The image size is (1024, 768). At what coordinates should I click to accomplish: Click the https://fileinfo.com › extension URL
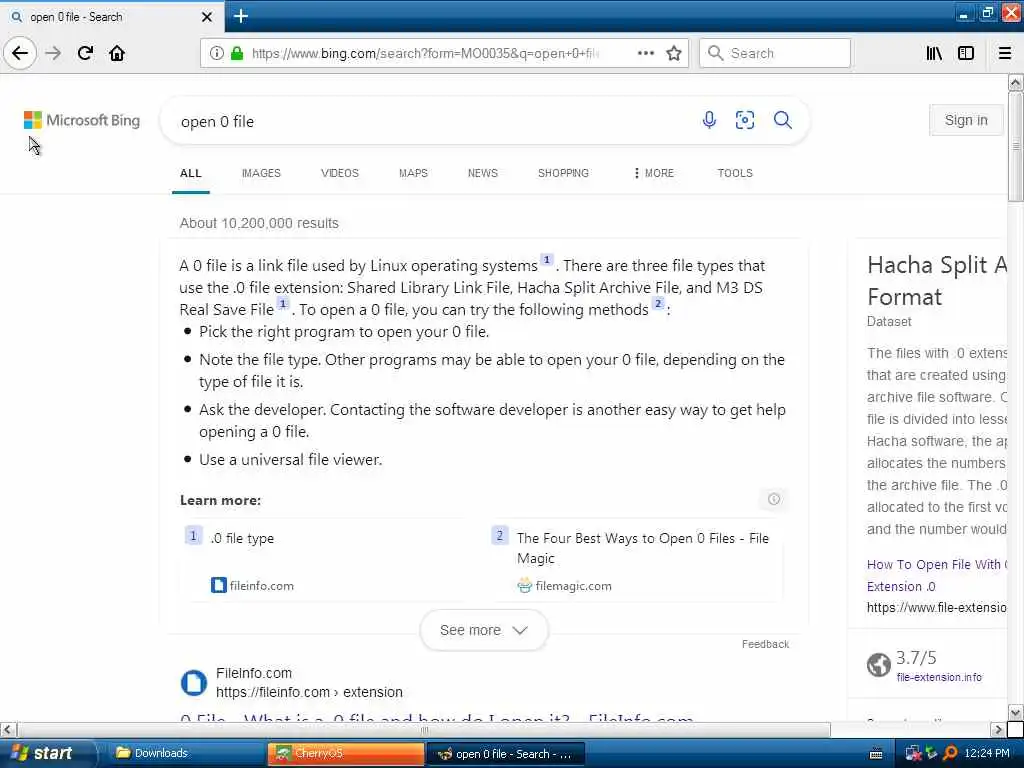point(309,692)
